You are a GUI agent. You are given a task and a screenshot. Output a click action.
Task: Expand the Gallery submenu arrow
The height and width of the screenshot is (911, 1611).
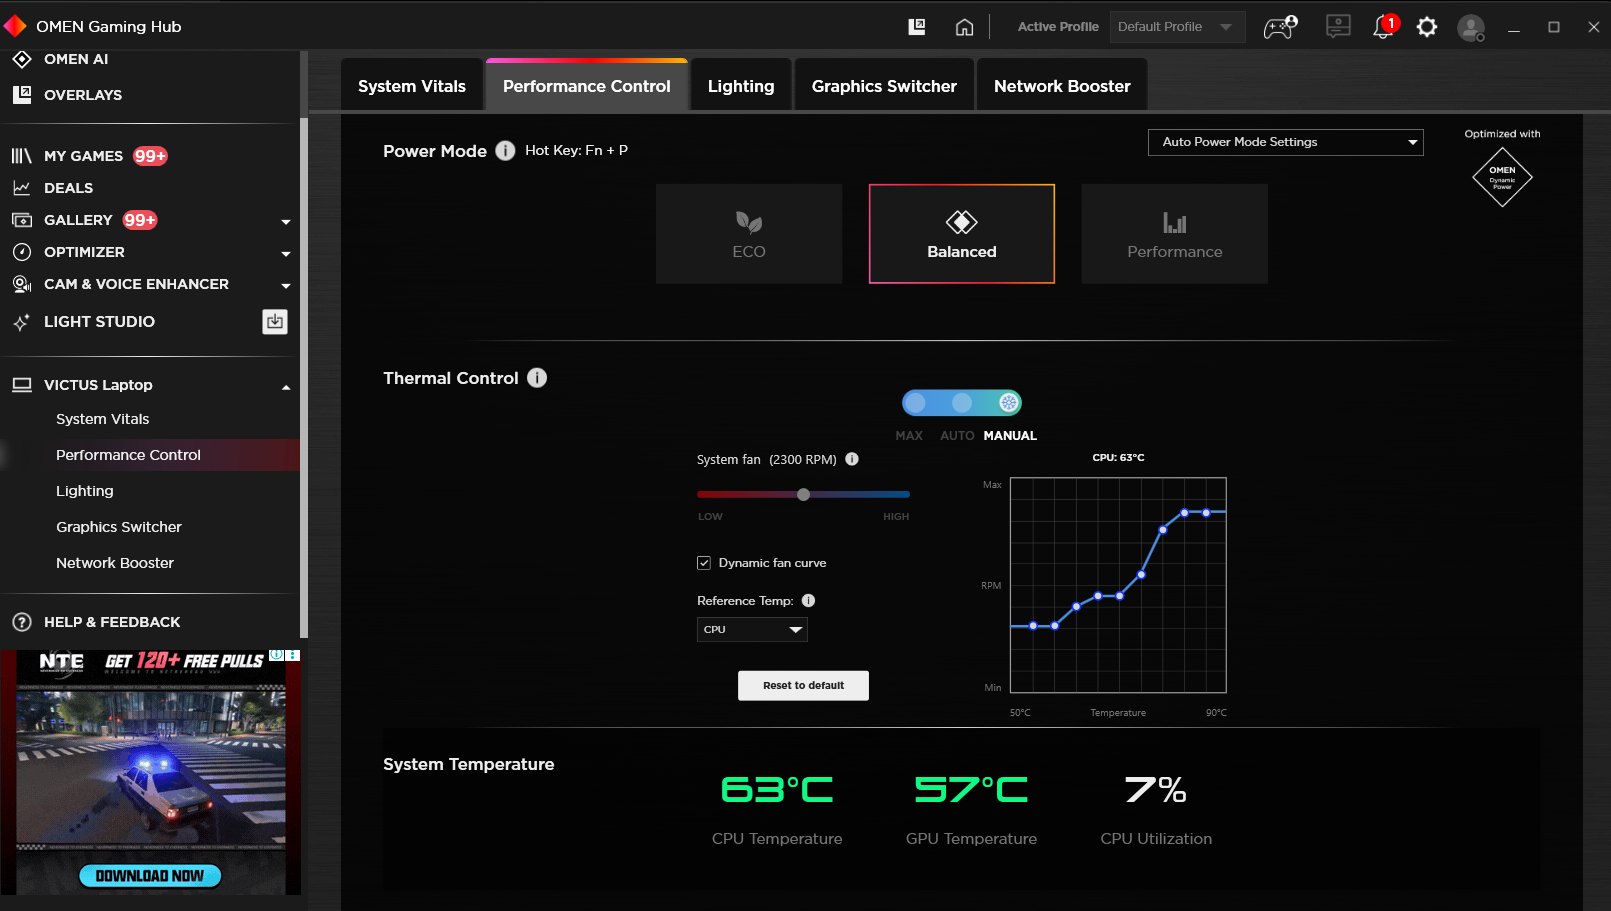click(286, 222)
